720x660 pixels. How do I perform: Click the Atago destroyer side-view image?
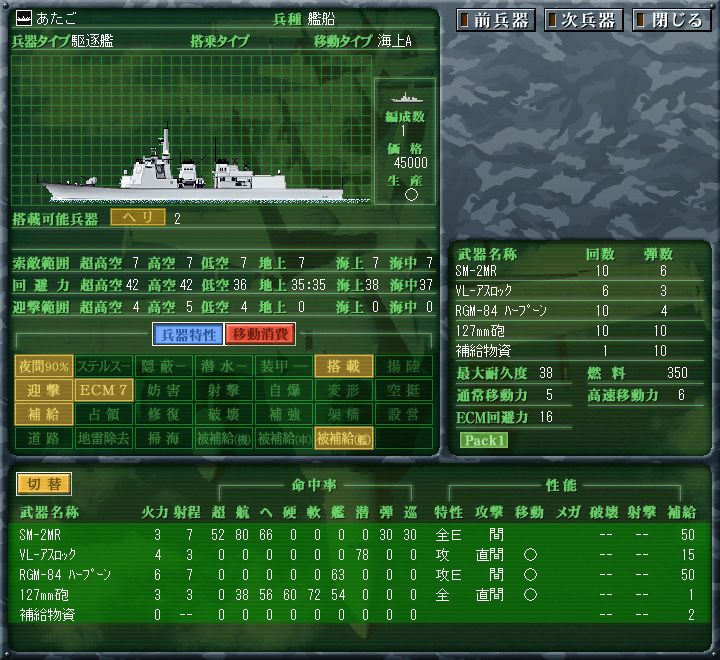coord(192,167)
